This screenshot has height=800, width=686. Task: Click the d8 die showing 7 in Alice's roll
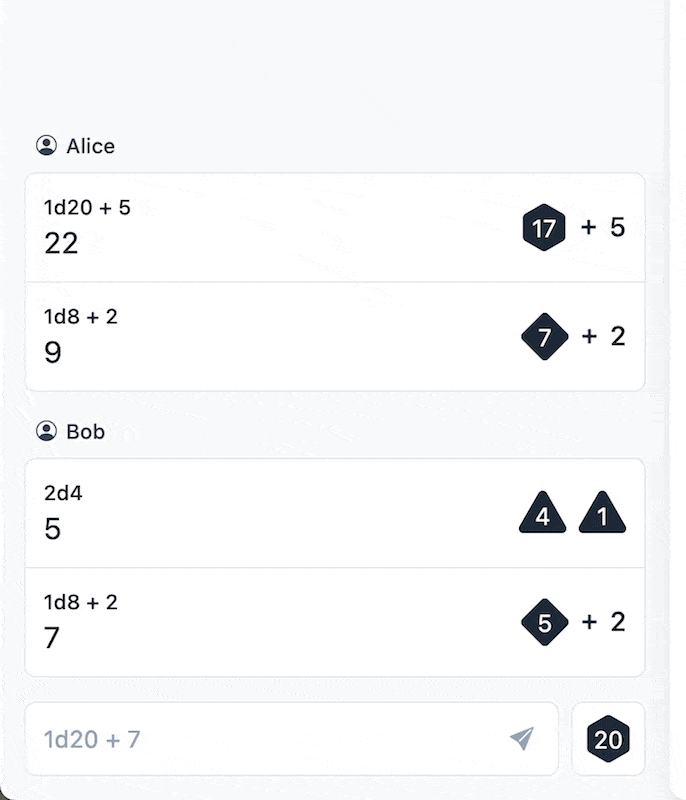(543, 336)
